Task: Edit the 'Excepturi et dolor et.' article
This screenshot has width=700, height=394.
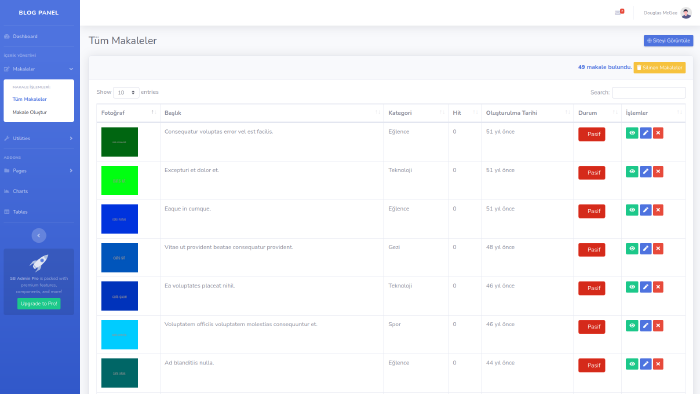Action: [645, 172]
